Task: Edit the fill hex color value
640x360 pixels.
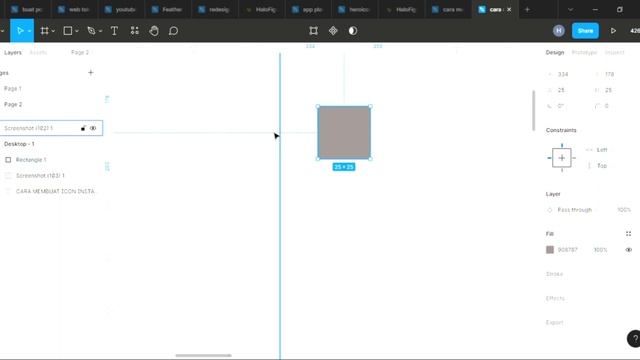Action: 567,250
